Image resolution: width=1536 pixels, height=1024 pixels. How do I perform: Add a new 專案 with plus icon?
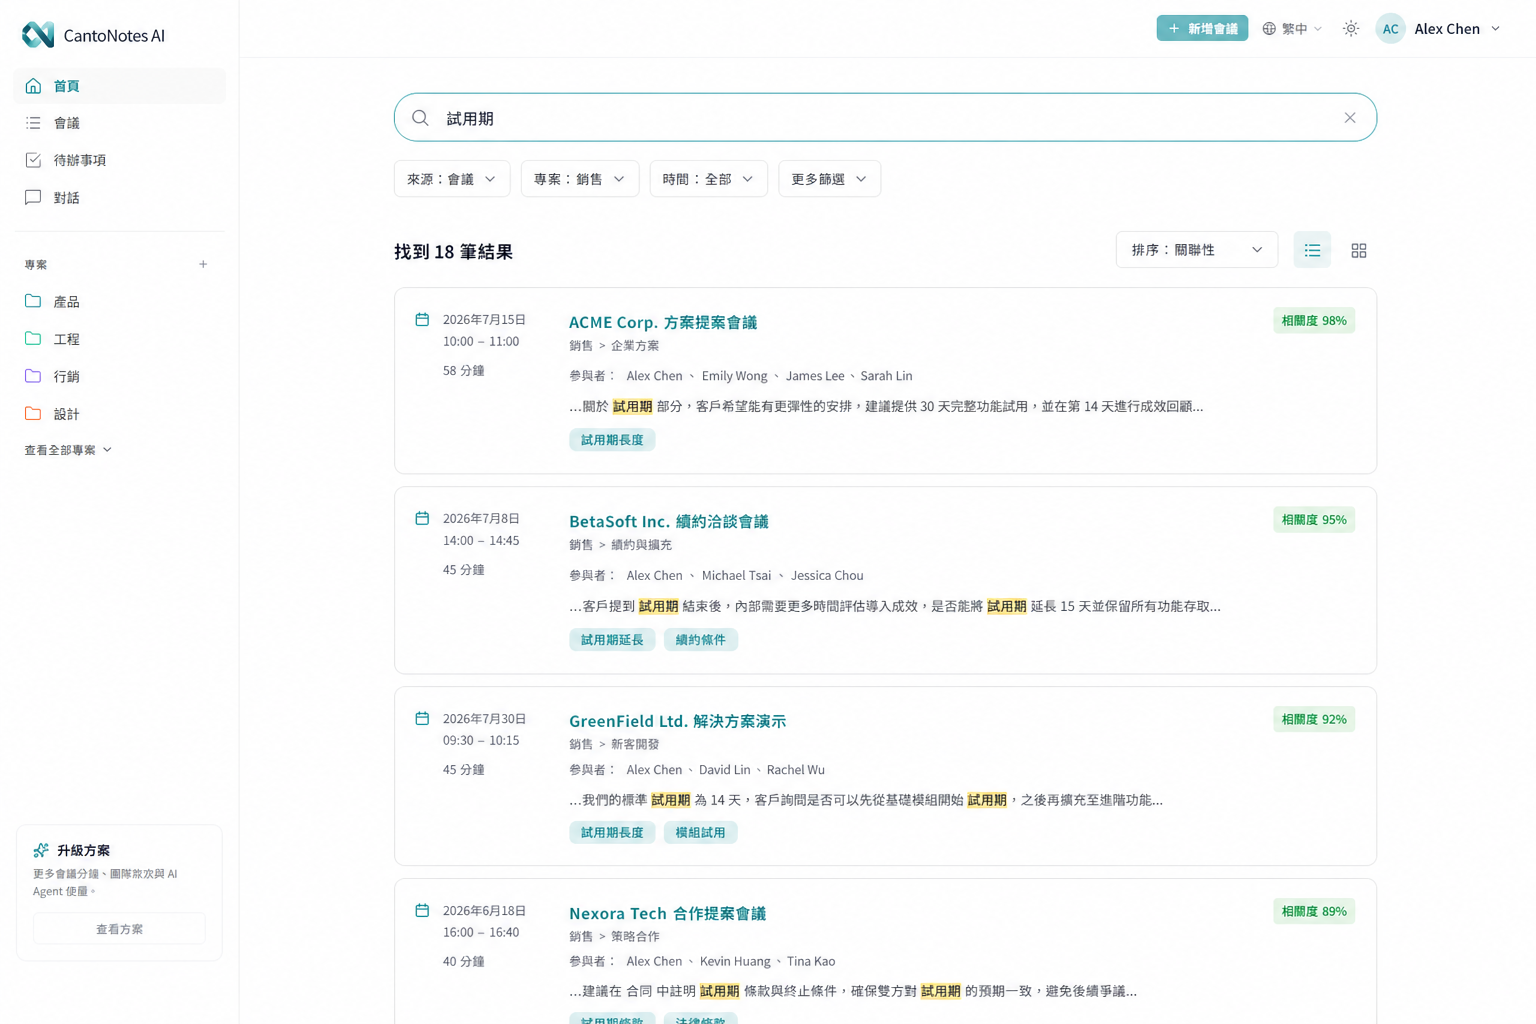click(203, 265)
